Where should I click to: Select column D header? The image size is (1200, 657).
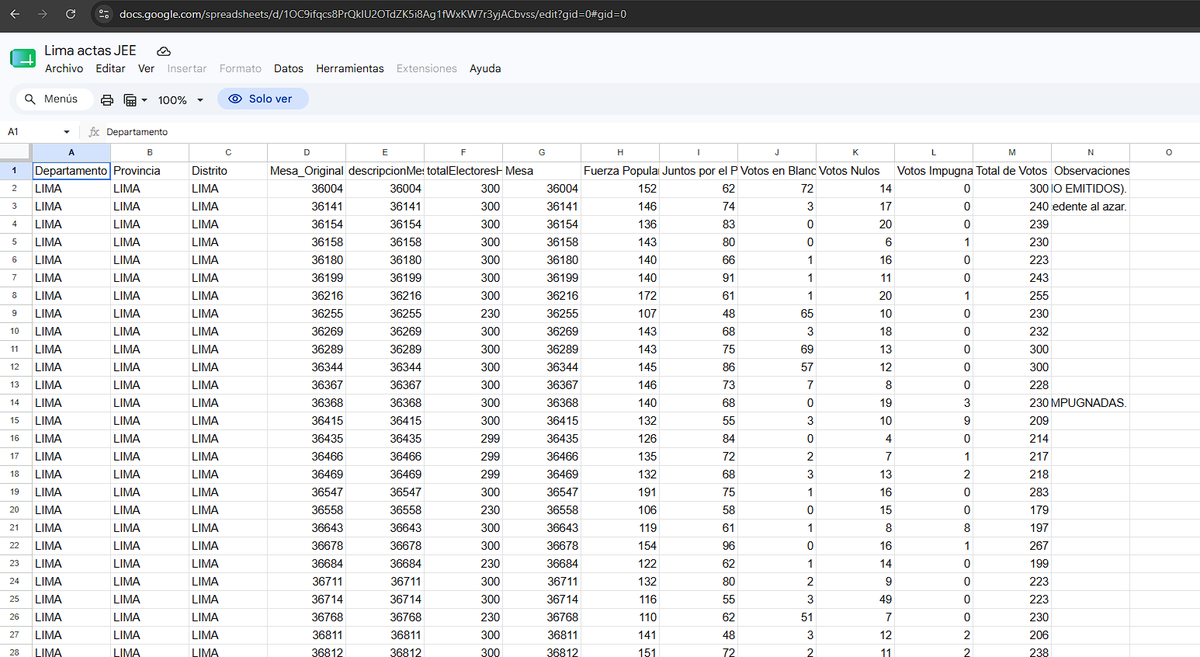point(306,152)
